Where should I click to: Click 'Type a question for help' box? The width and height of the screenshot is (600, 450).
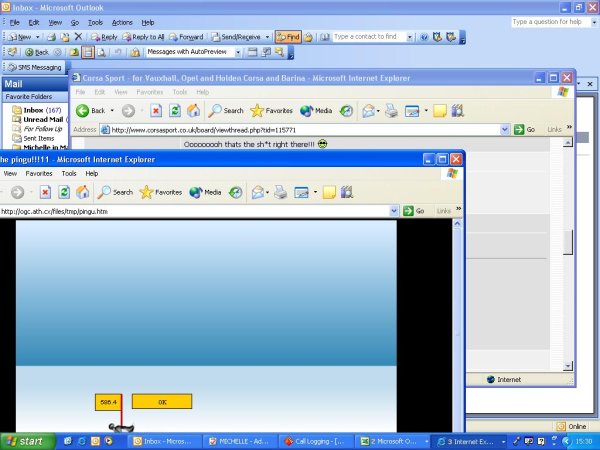click(x=550, y=22)
